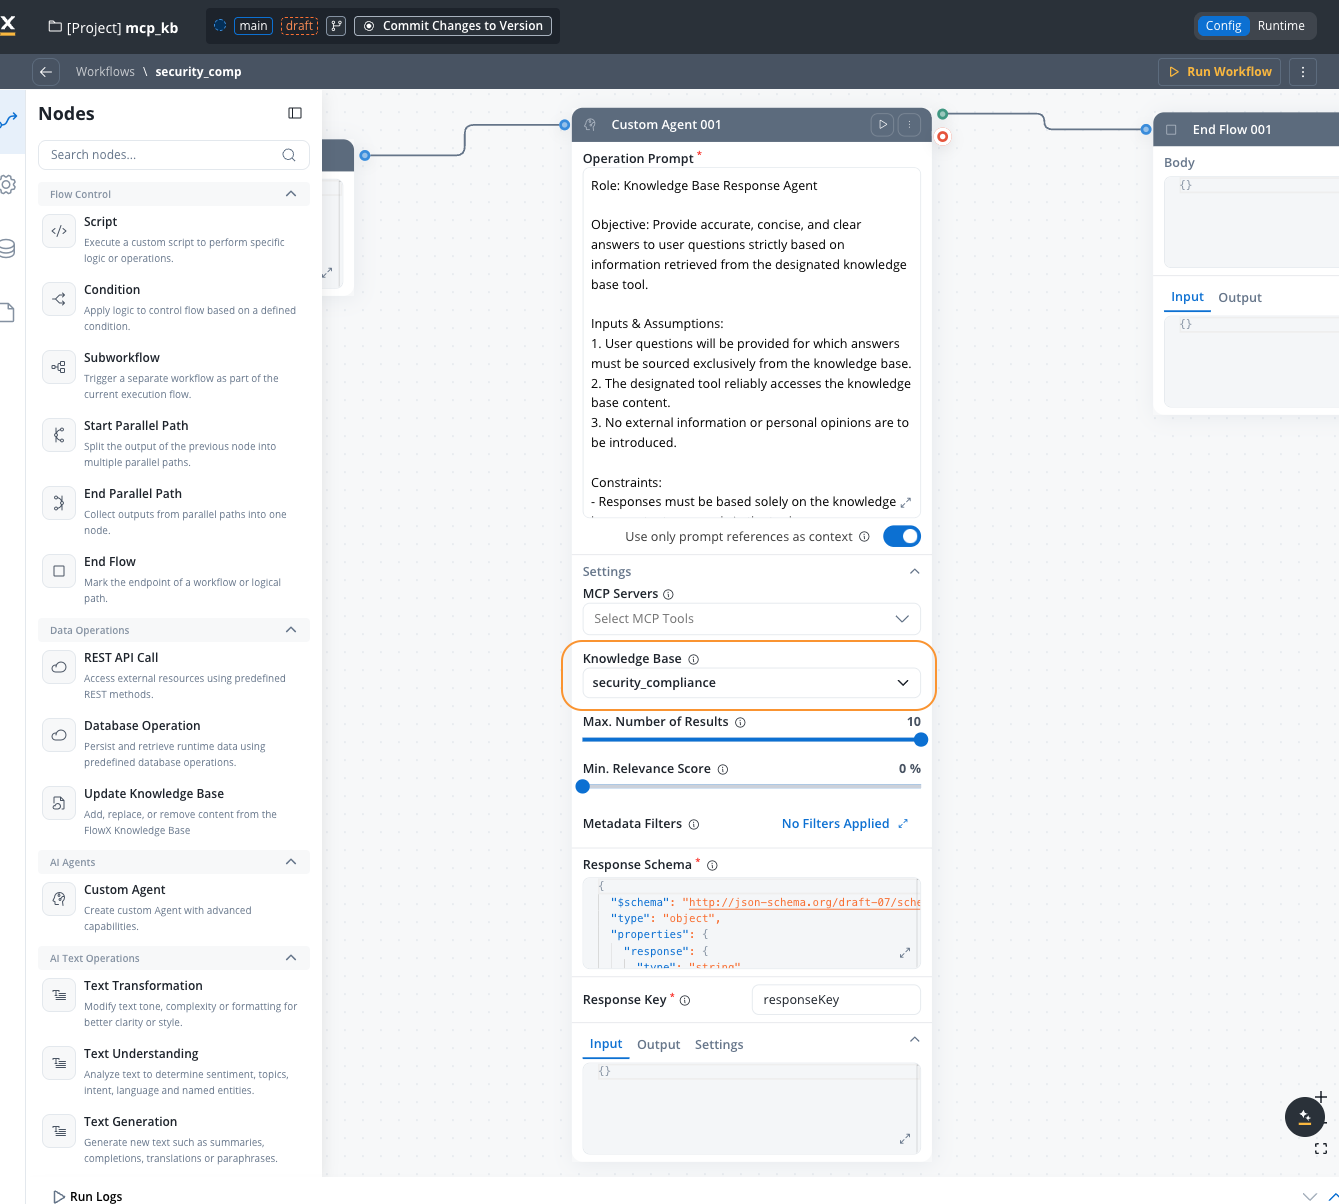
Task: Open the Knowledge Base dropdown
Action: pyautogui.click(x=751, y=683)
